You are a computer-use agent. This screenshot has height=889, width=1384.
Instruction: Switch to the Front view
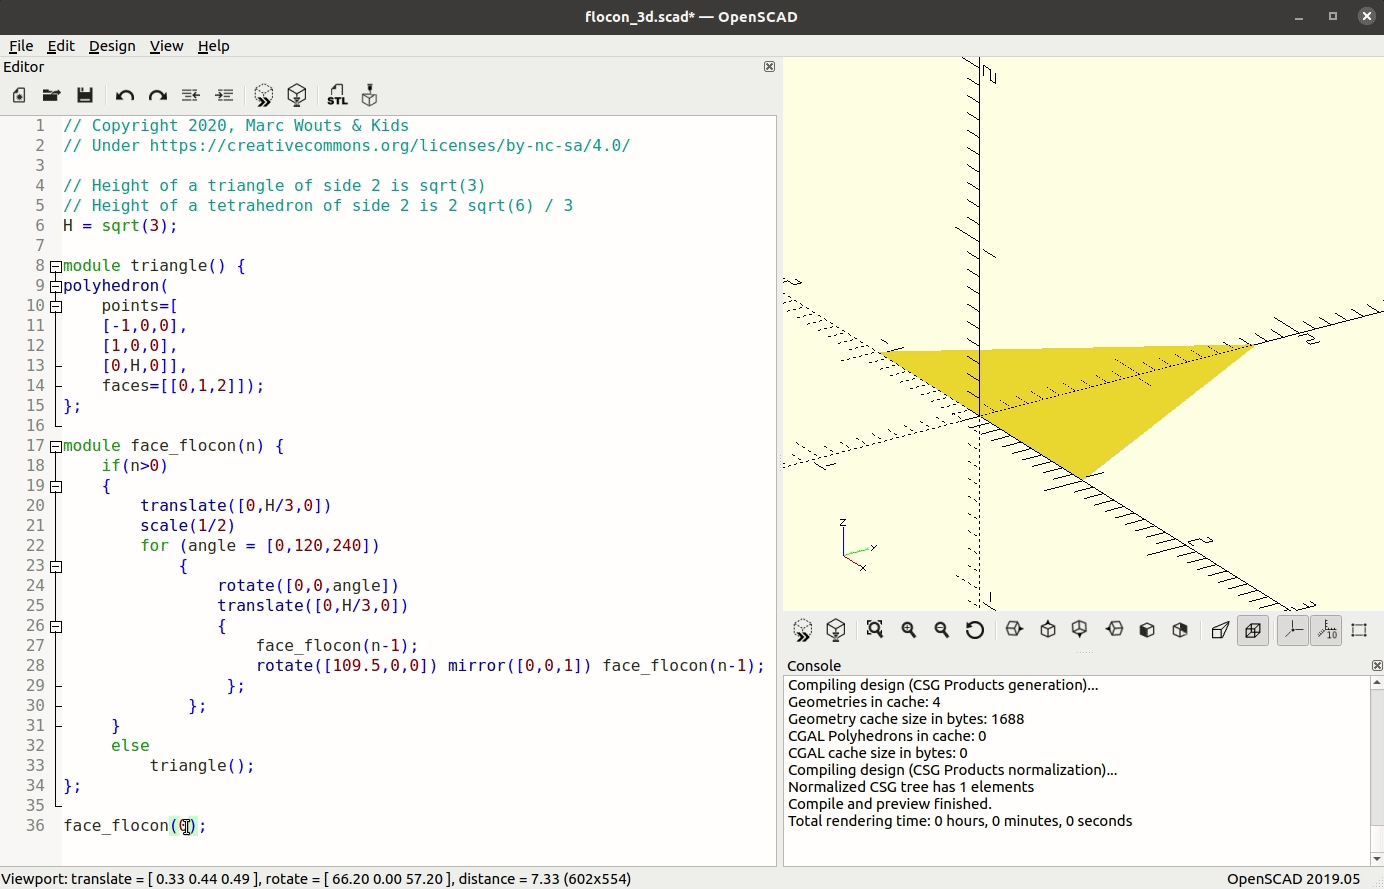[1148, 630]
